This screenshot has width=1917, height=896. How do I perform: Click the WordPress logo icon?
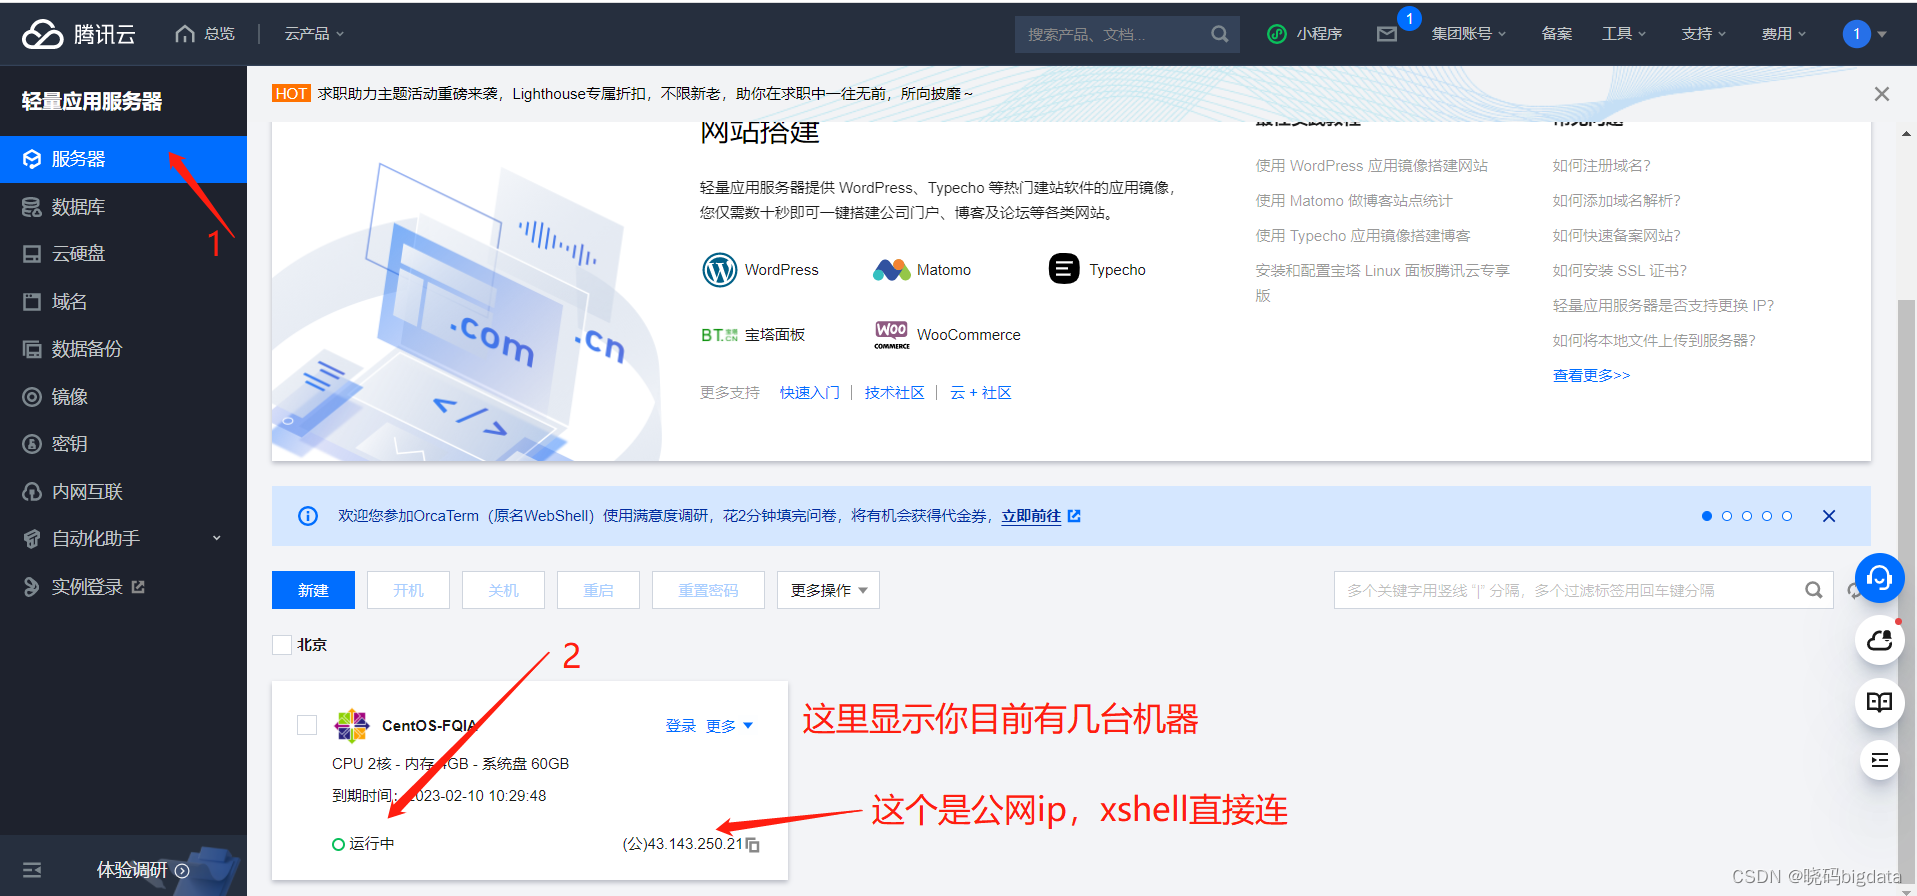[719, 270]
